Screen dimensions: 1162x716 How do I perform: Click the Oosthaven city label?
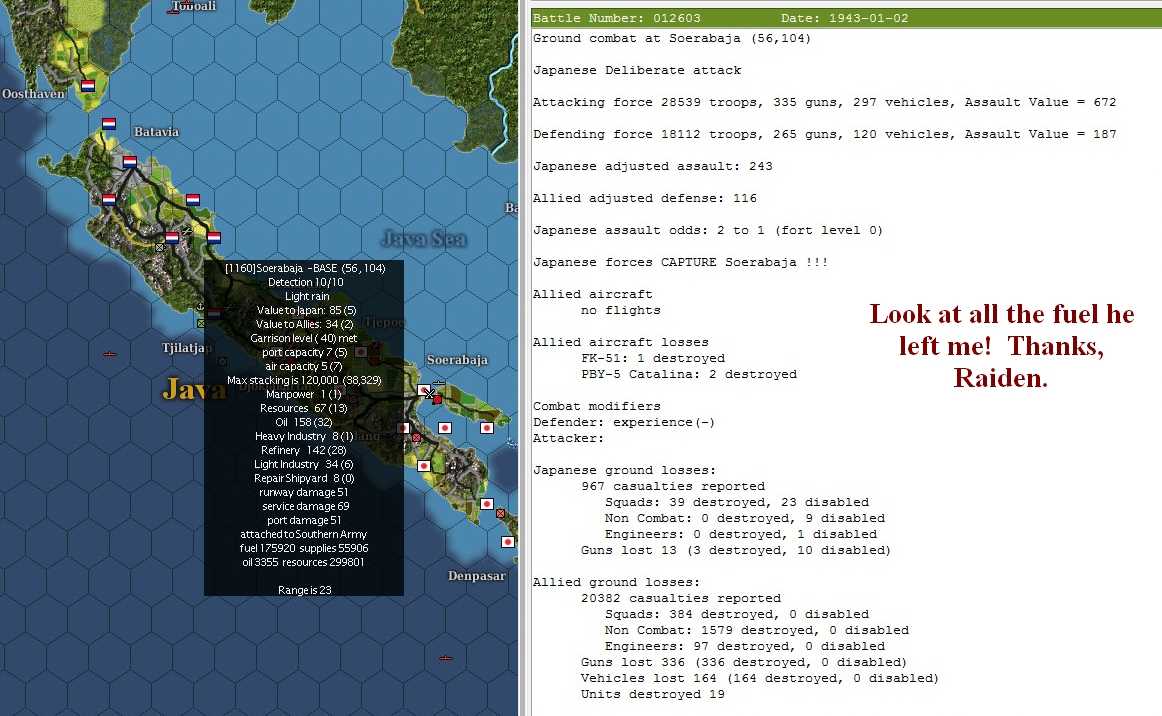[33, 93]
